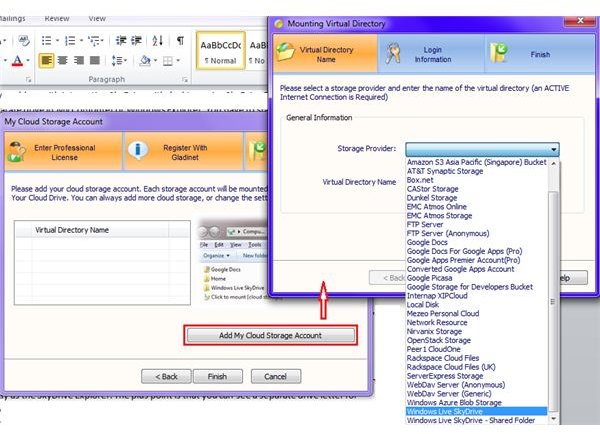Open the Review ribbon tab
The width and height of the screenshot is (600, 434).
[x=57, y=18]
